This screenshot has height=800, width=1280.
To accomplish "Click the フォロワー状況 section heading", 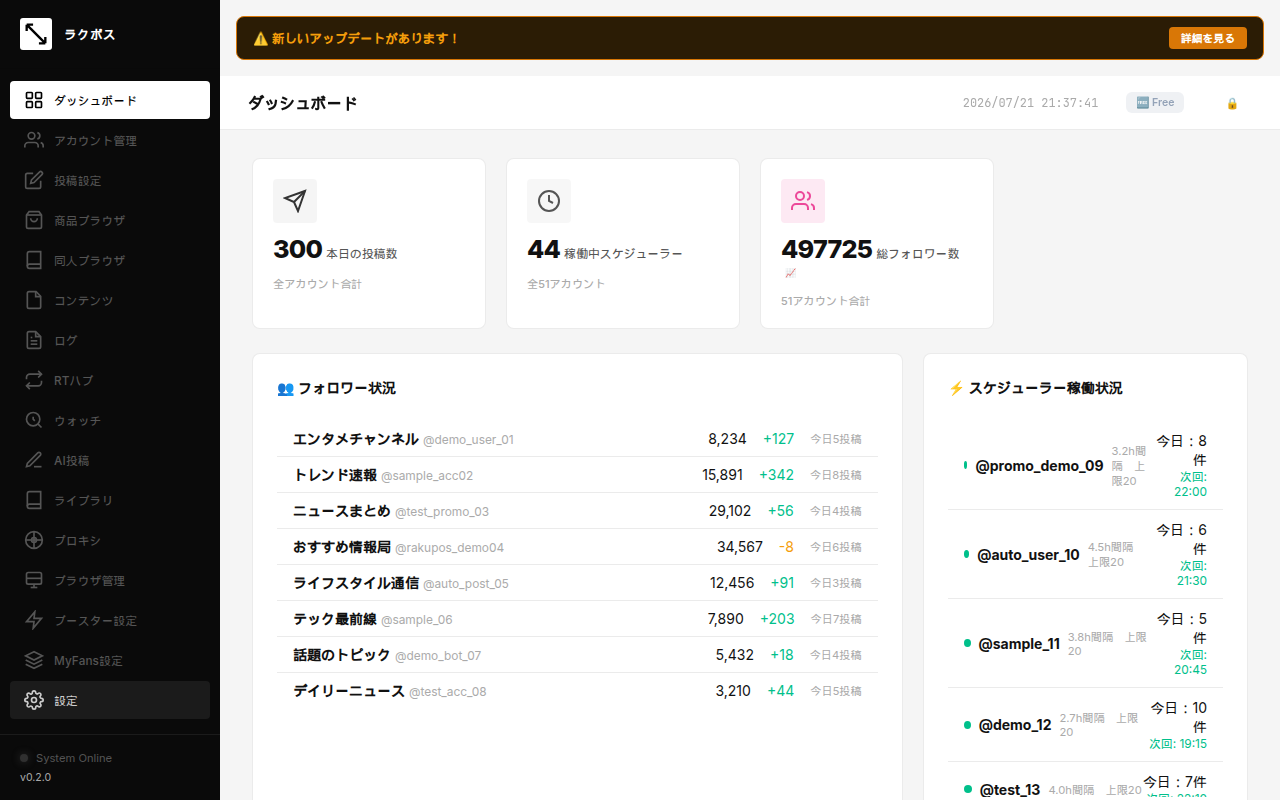I will pos(336,388).
